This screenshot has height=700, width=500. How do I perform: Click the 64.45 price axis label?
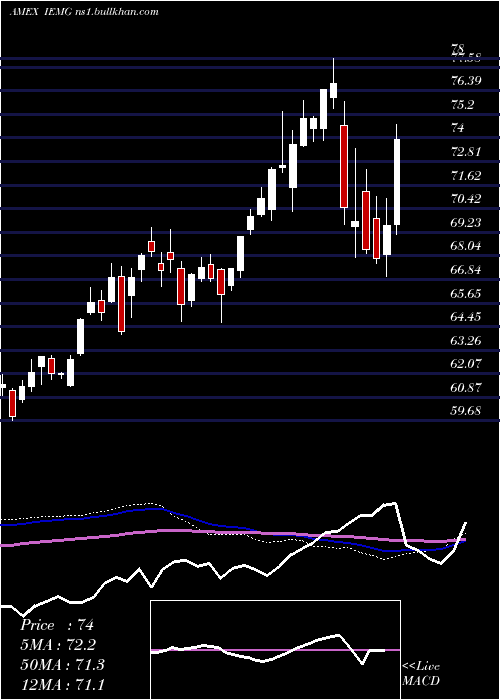[x=466, y=317]
